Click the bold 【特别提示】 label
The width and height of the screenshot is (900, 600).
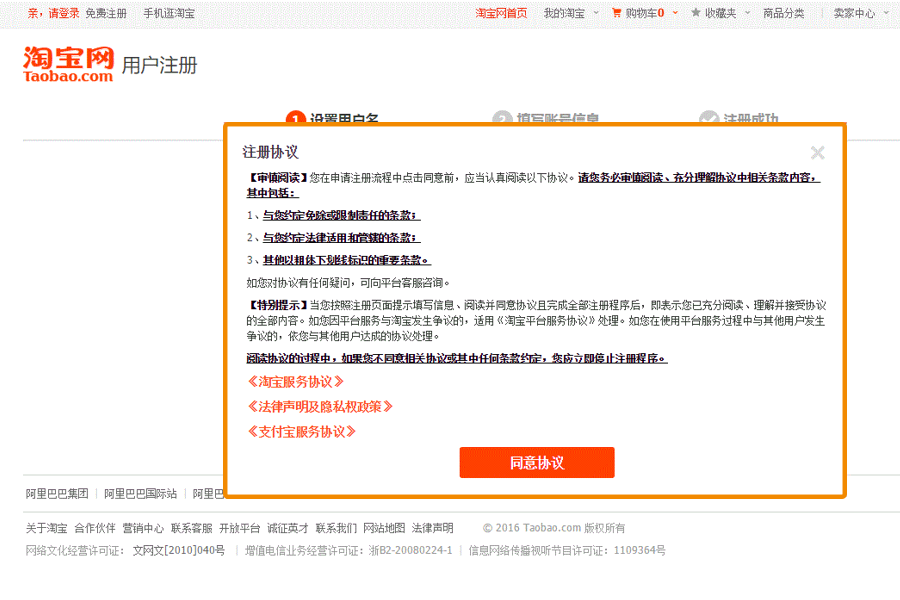coord(278,305)
